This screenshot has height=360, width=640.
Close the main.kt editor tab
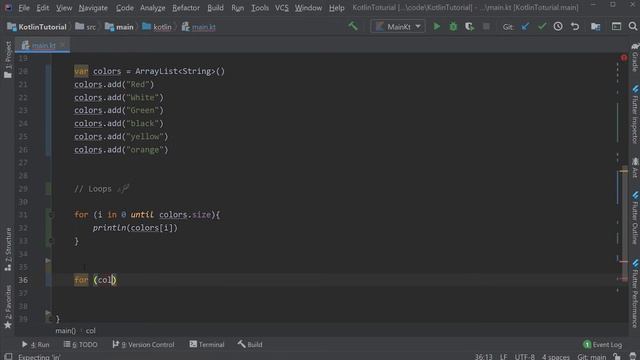tap(62, 45)
